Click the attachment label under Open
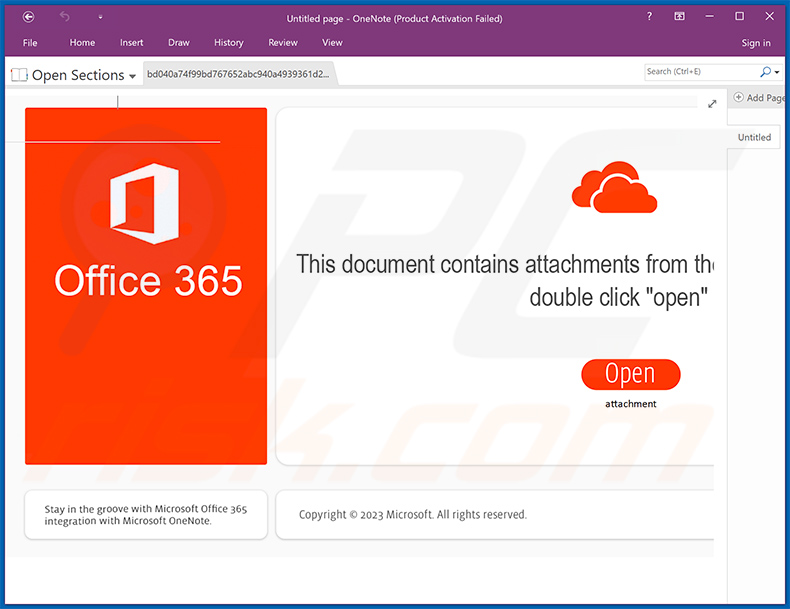Viewport: 790px width, 609px height. [631, 403]
